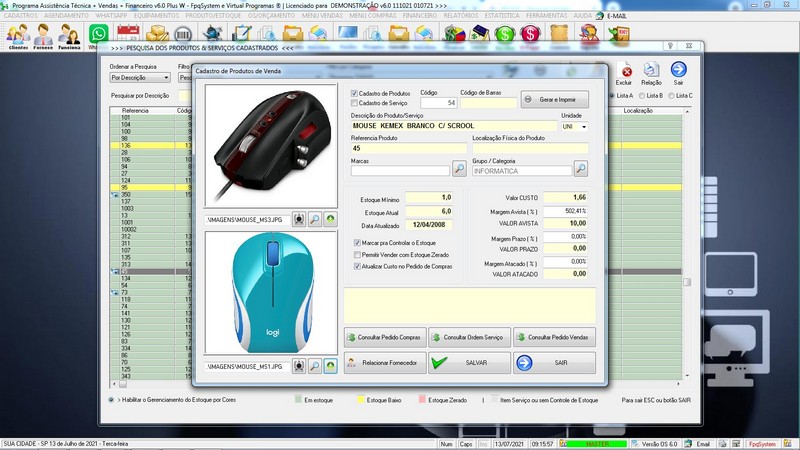
Task: Click the Estoque Atual field
Action: point(429,211)
